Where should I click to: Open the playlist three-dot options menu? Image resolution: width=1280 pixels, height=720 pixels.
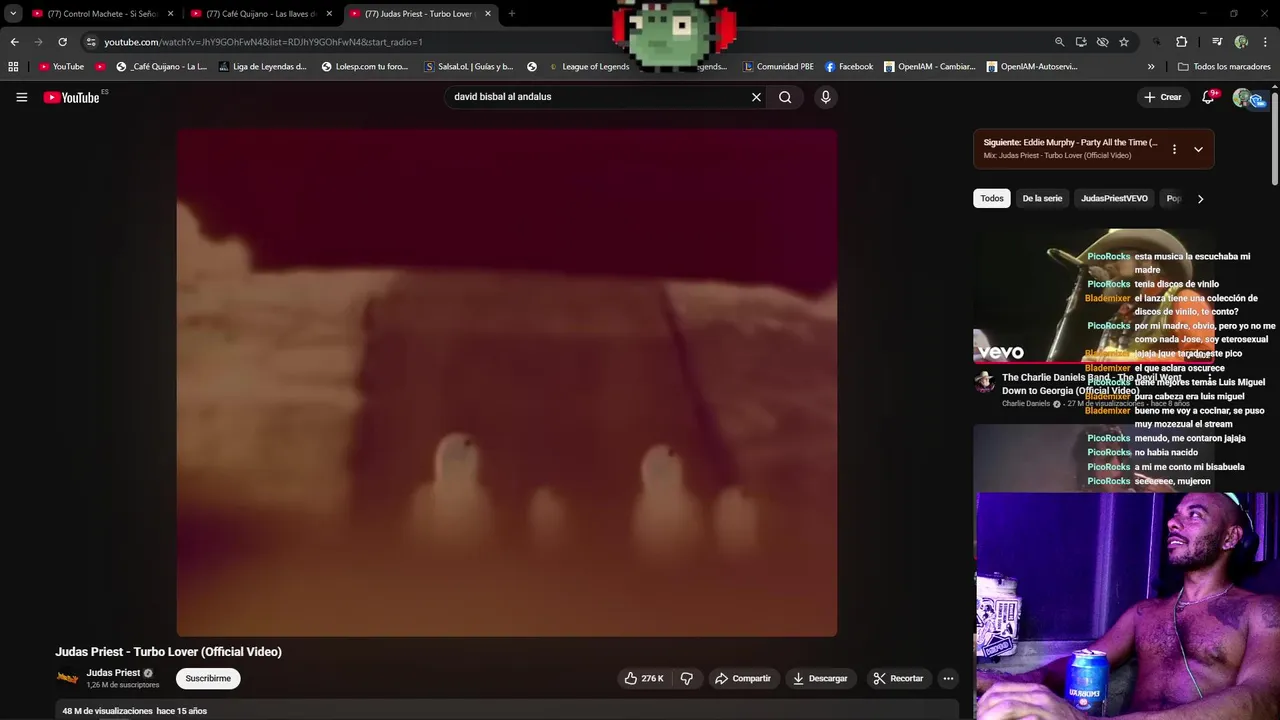click(x=1174, y=149)
